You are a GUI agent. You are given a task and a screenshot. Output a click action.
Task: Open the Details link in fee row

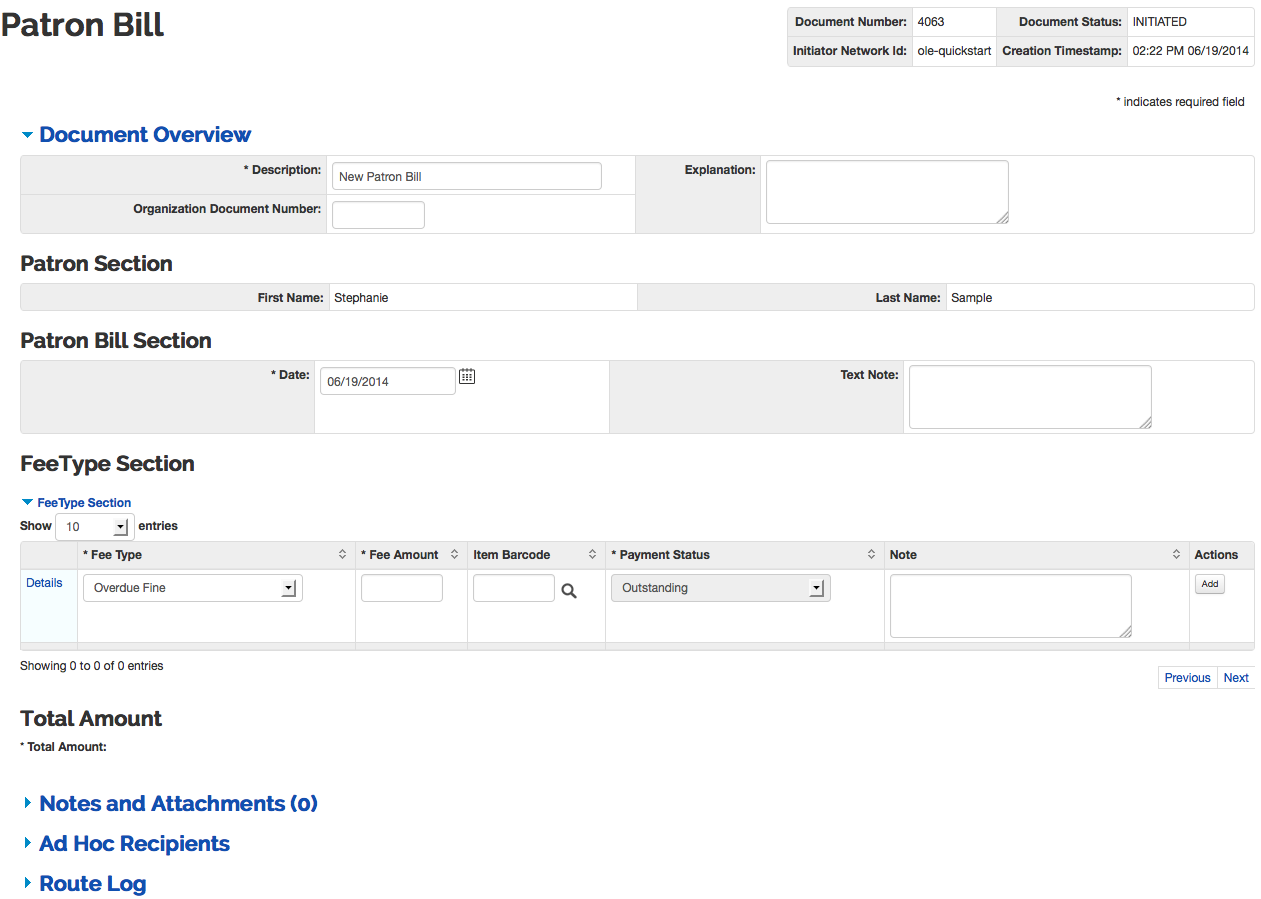tap(44, 583)
